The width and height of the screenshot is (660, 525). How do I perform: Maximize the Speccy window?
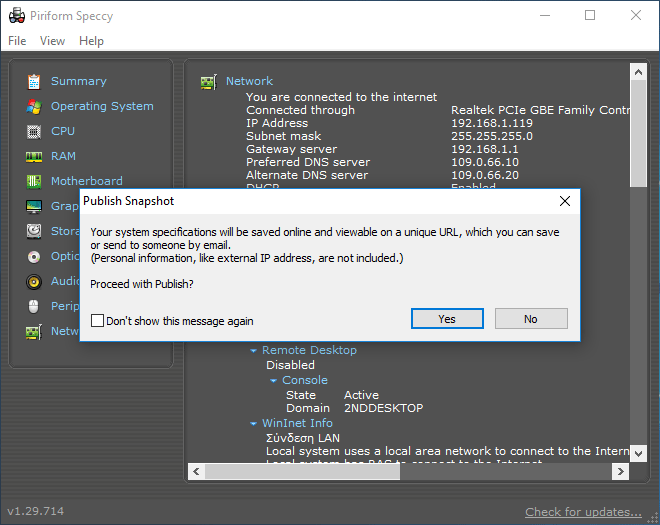coord(590,16)
